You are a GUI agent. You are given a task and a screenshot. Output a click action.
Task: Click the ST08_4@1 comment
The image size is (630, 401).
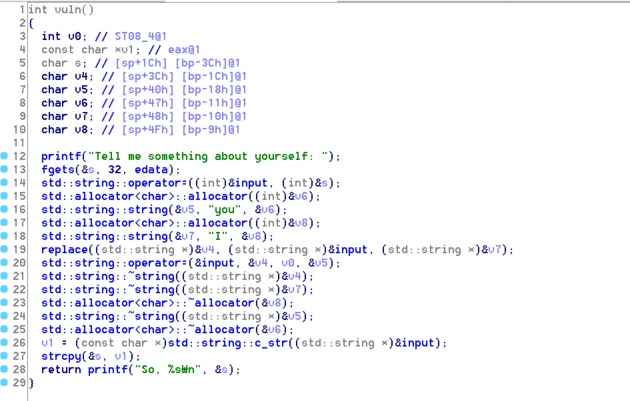pos(141,36)
